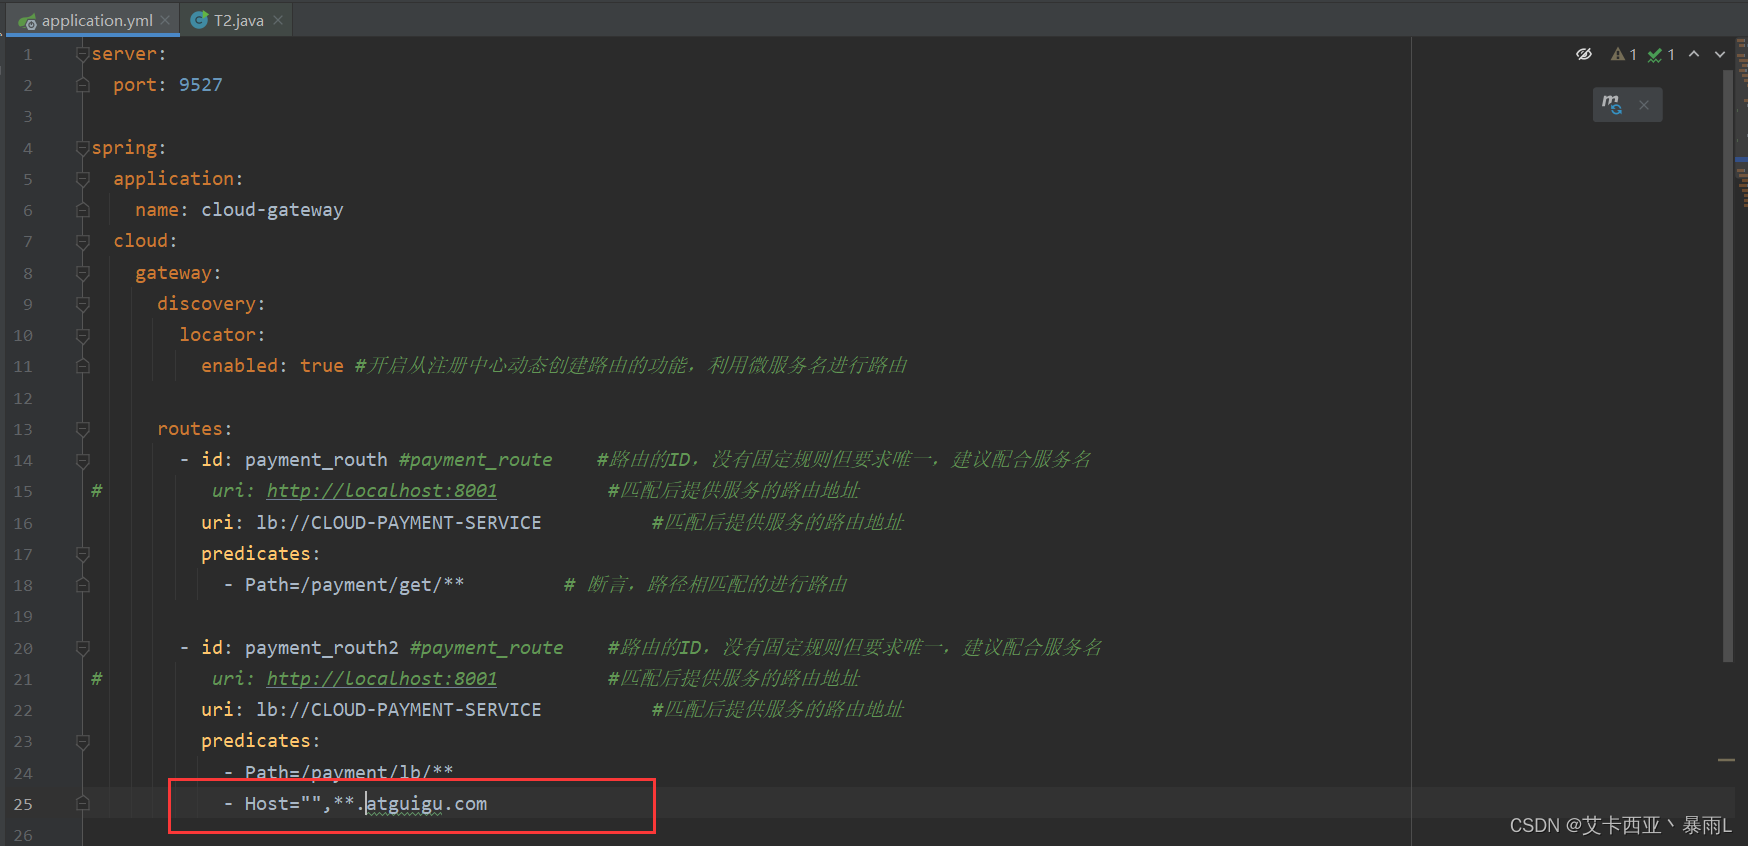
Task: Click the Maven reload changes icon
Action: [x=1612, y=104]
